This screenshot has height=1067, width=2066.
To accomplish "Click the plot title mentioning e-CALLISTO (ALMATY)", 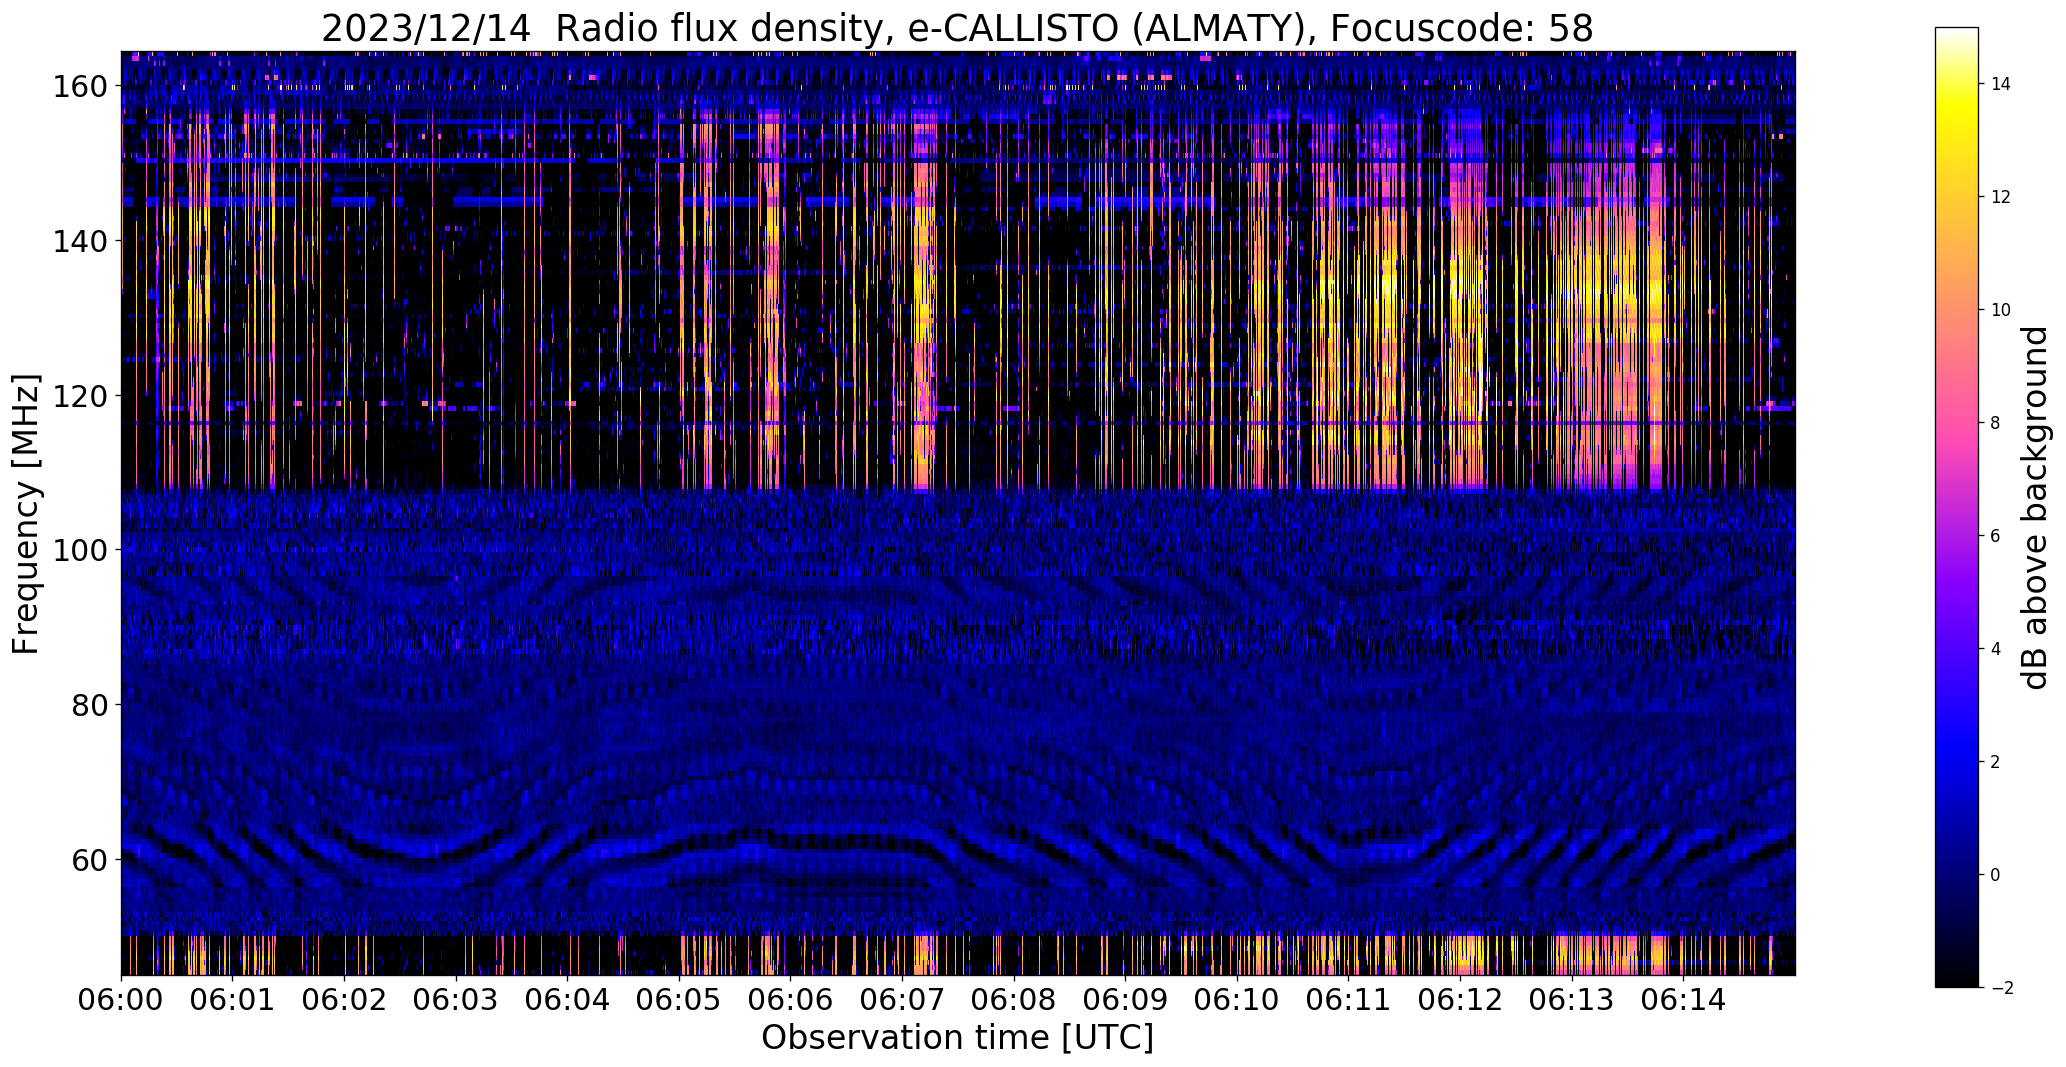I will (957, 28).
